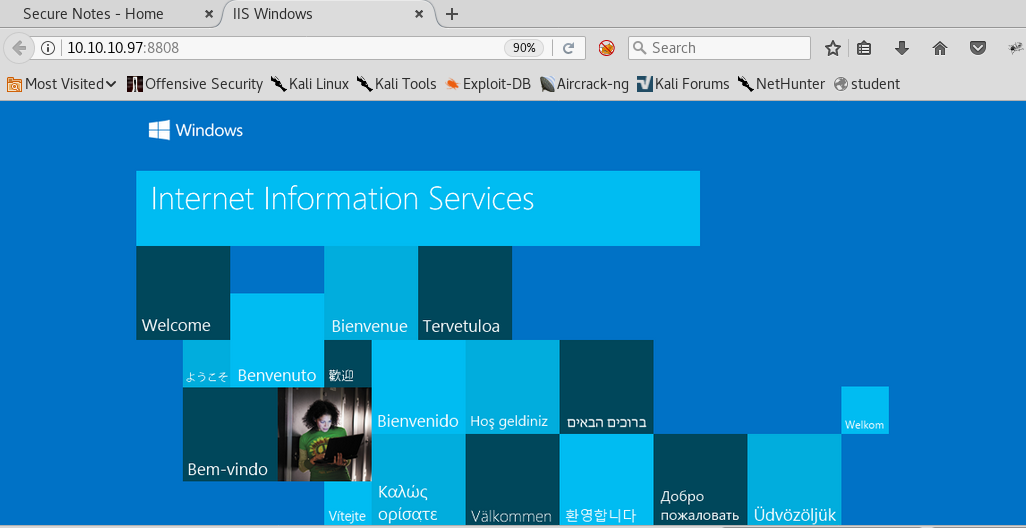1026x528 pixels.
Task: Bookmark this page with the star icon
Action: click(x=832, y=48)
